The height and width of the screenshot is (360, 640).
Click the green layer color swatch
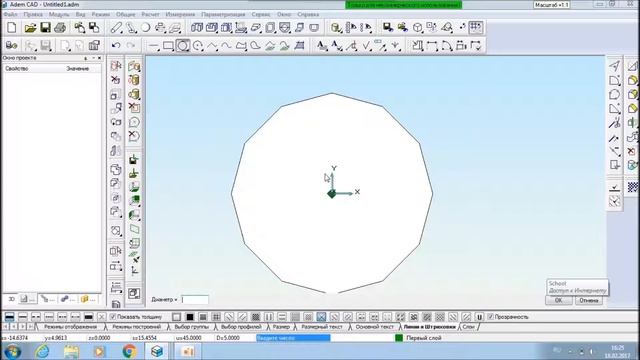(399, 338)
